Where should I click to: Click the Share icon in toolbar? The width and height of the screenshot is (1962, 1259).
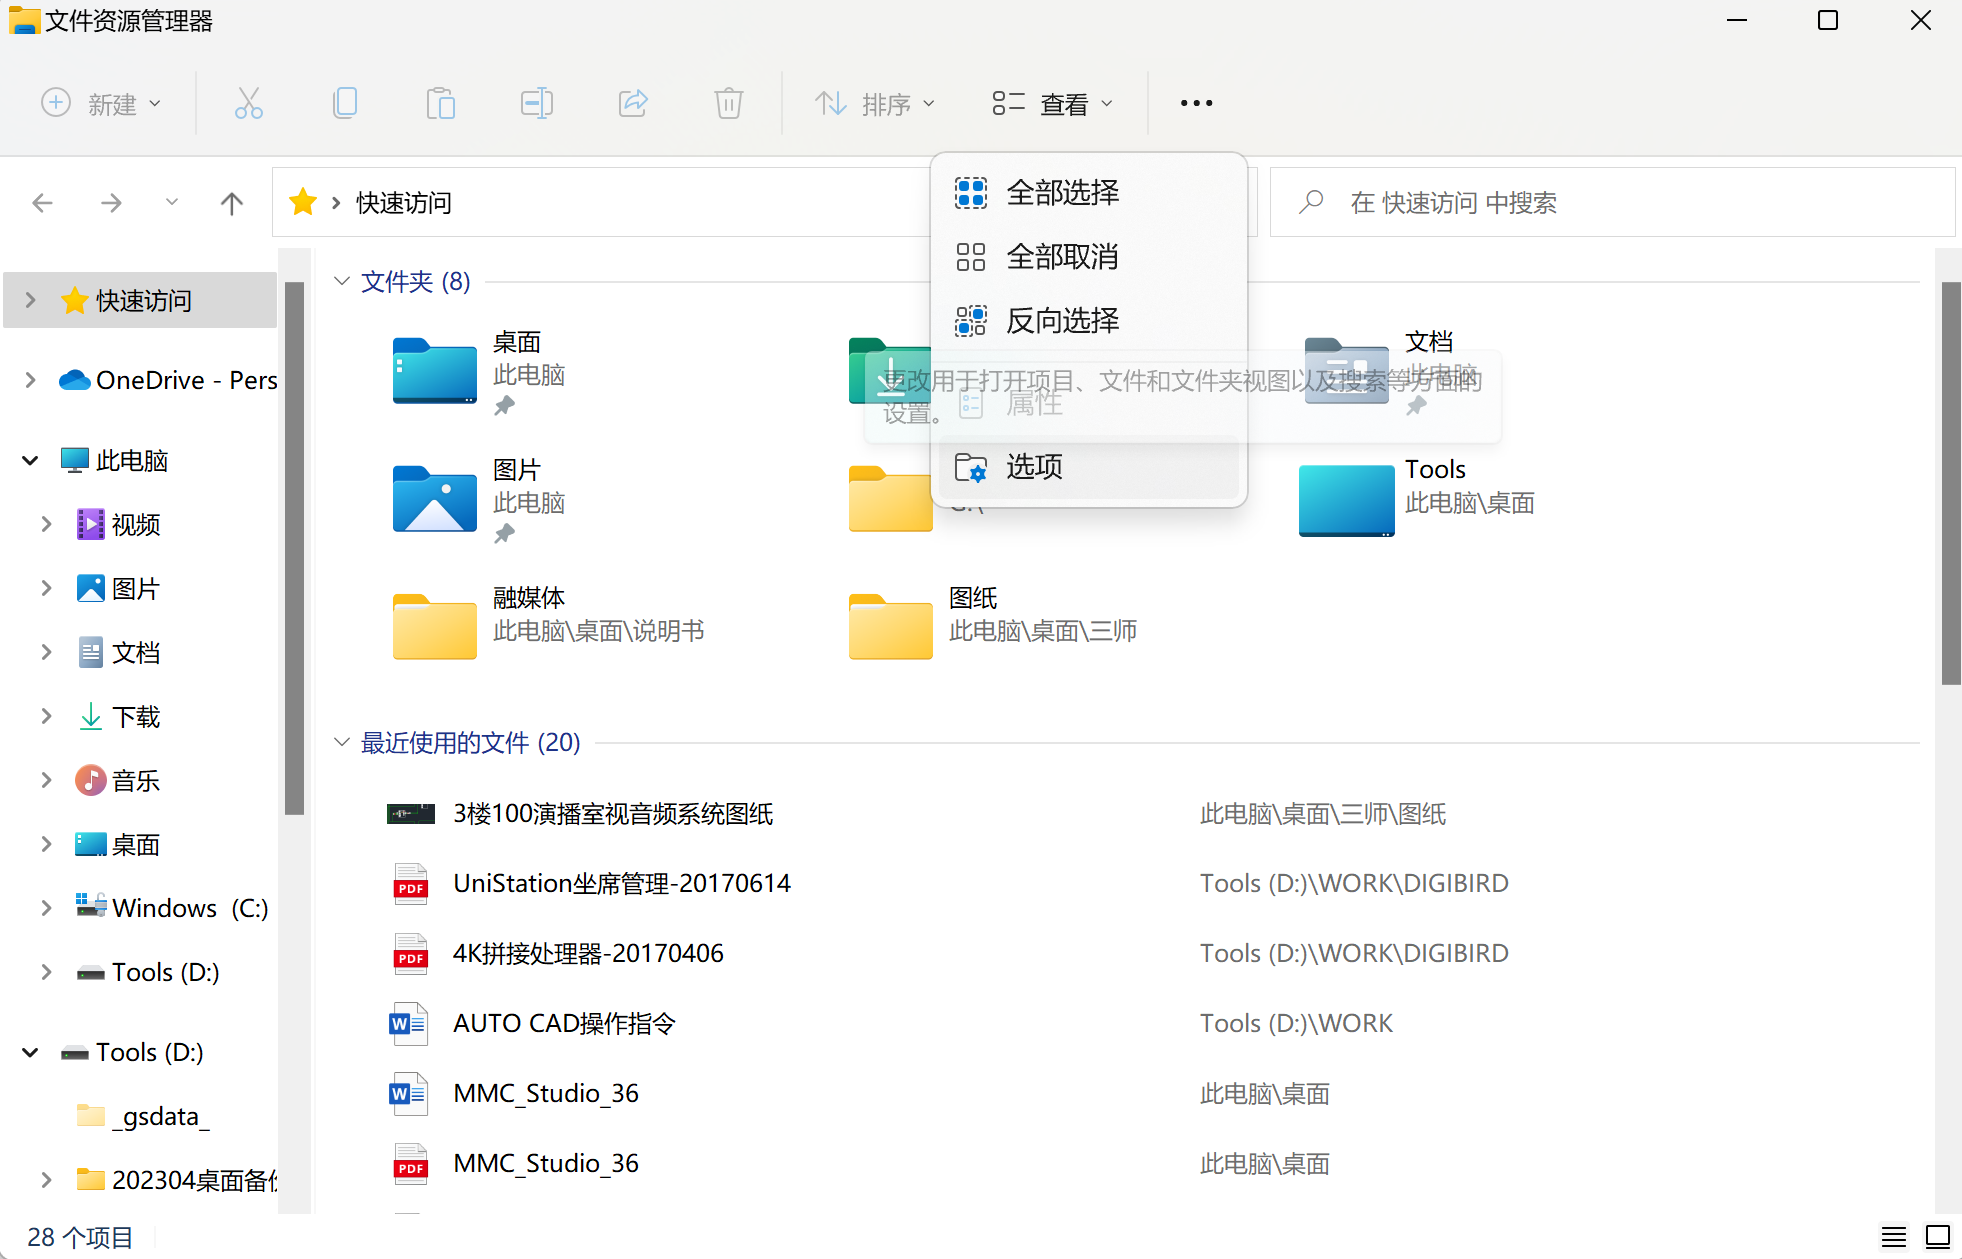[633, 103]
